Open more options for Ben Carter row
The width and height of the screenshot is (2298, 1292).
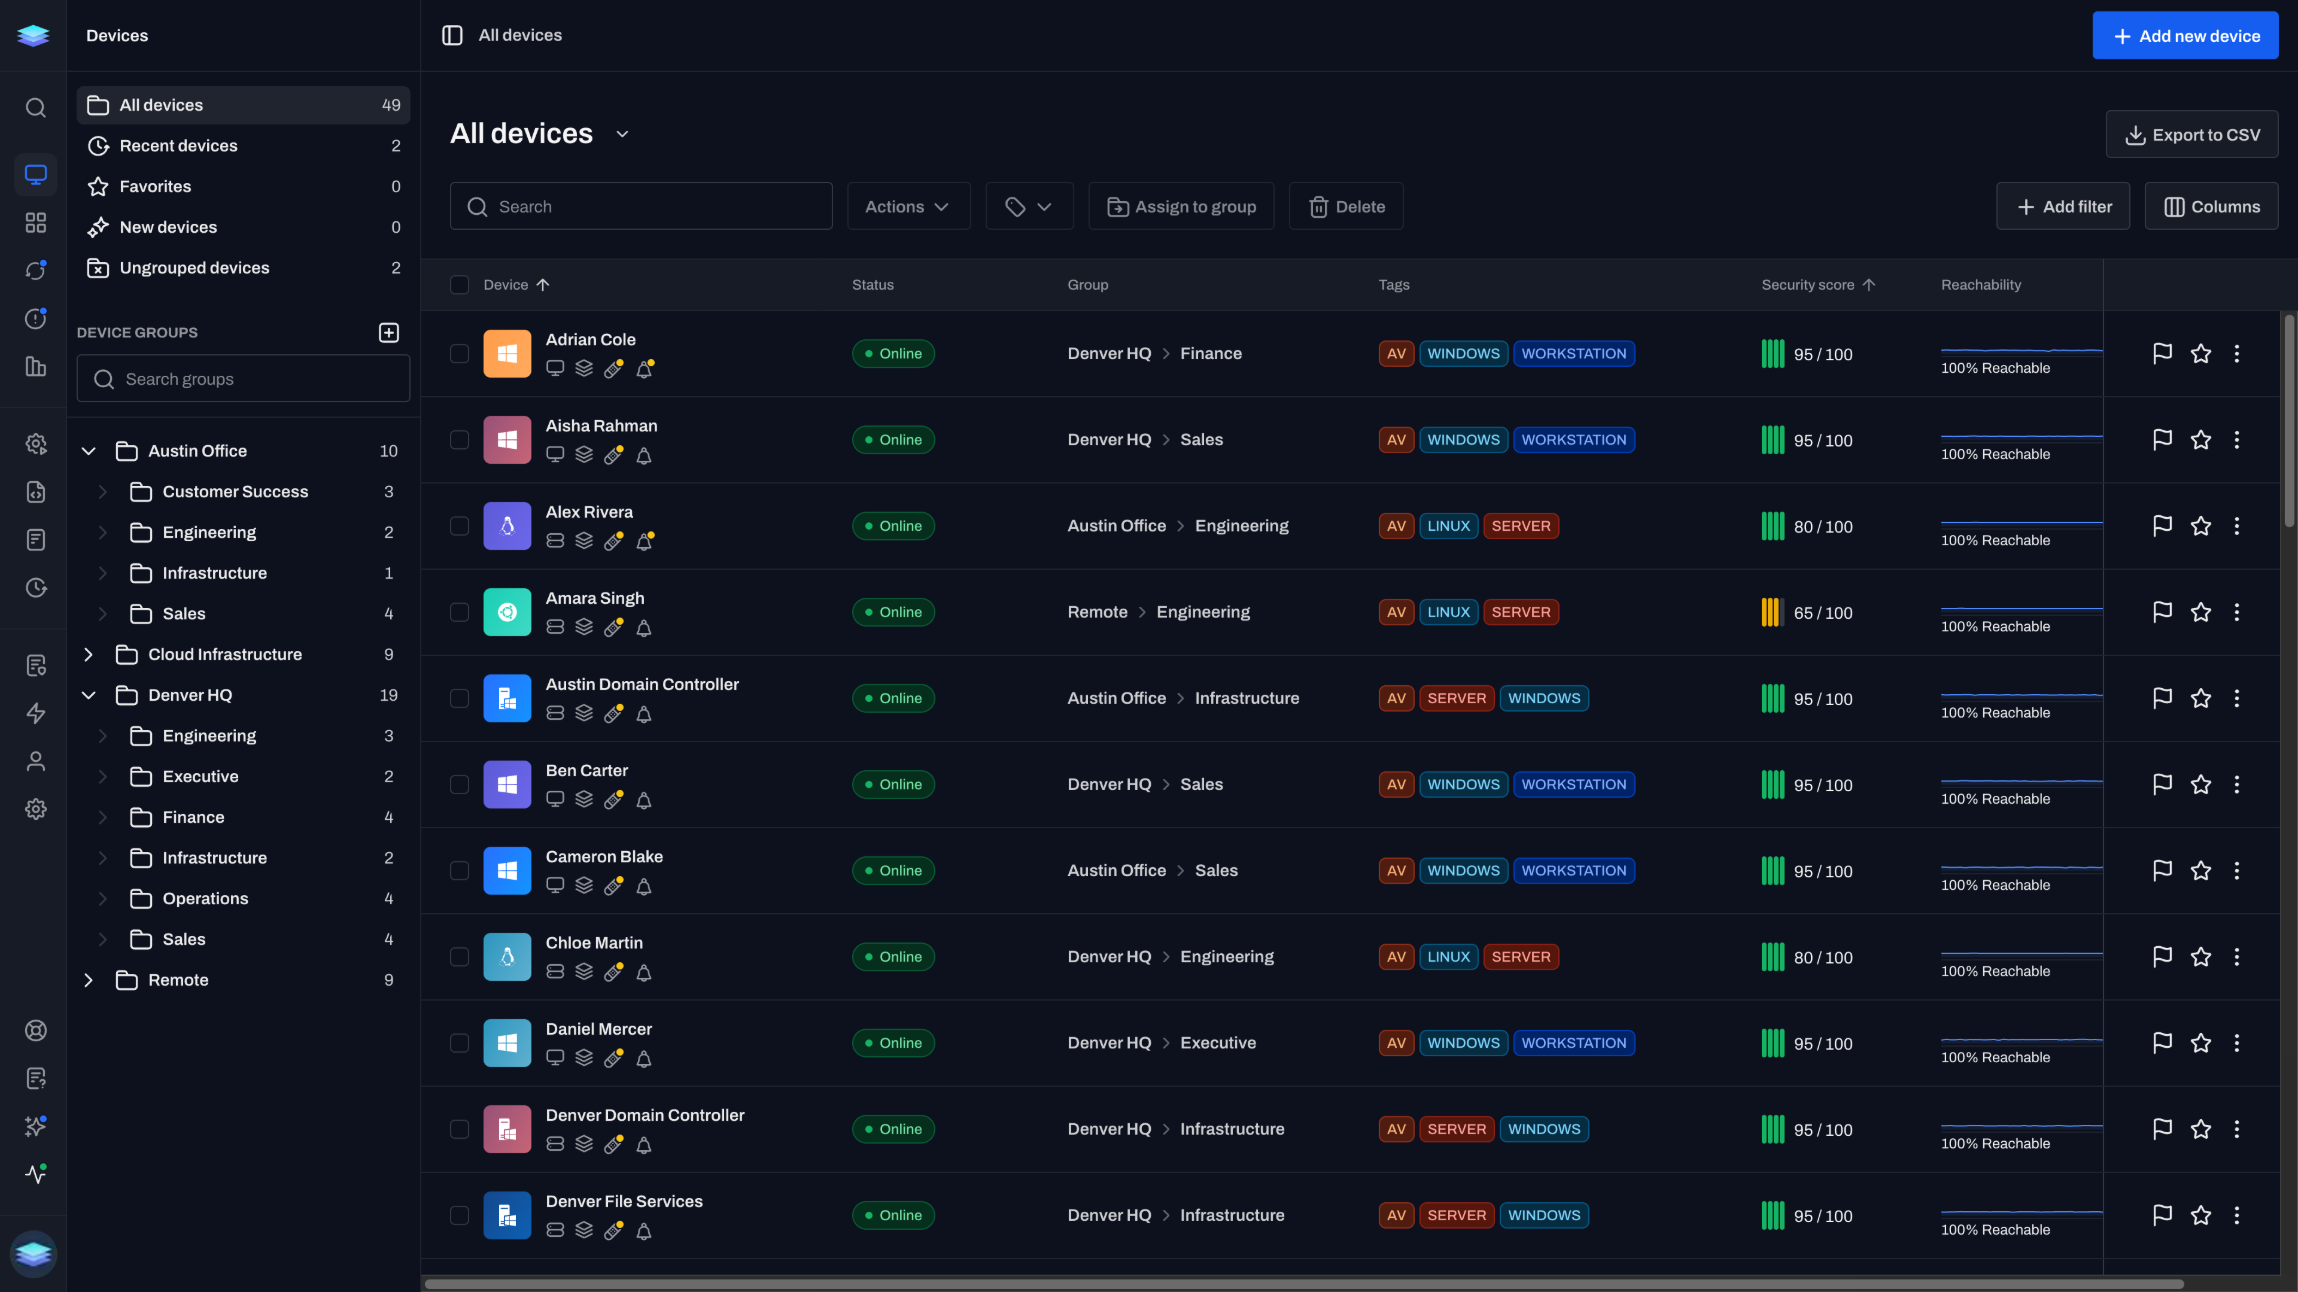[x=2237, y=784]
